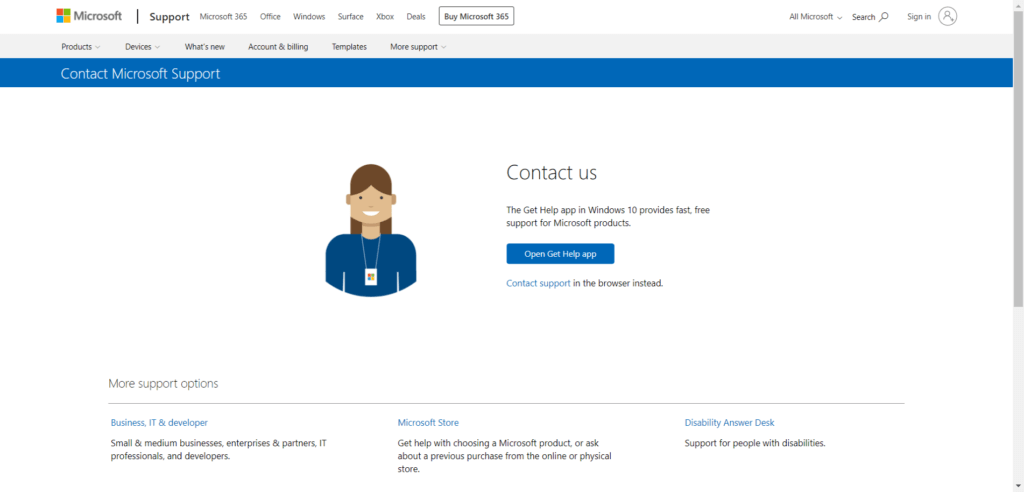Open the Business, IT & developer link

point(159,423)
